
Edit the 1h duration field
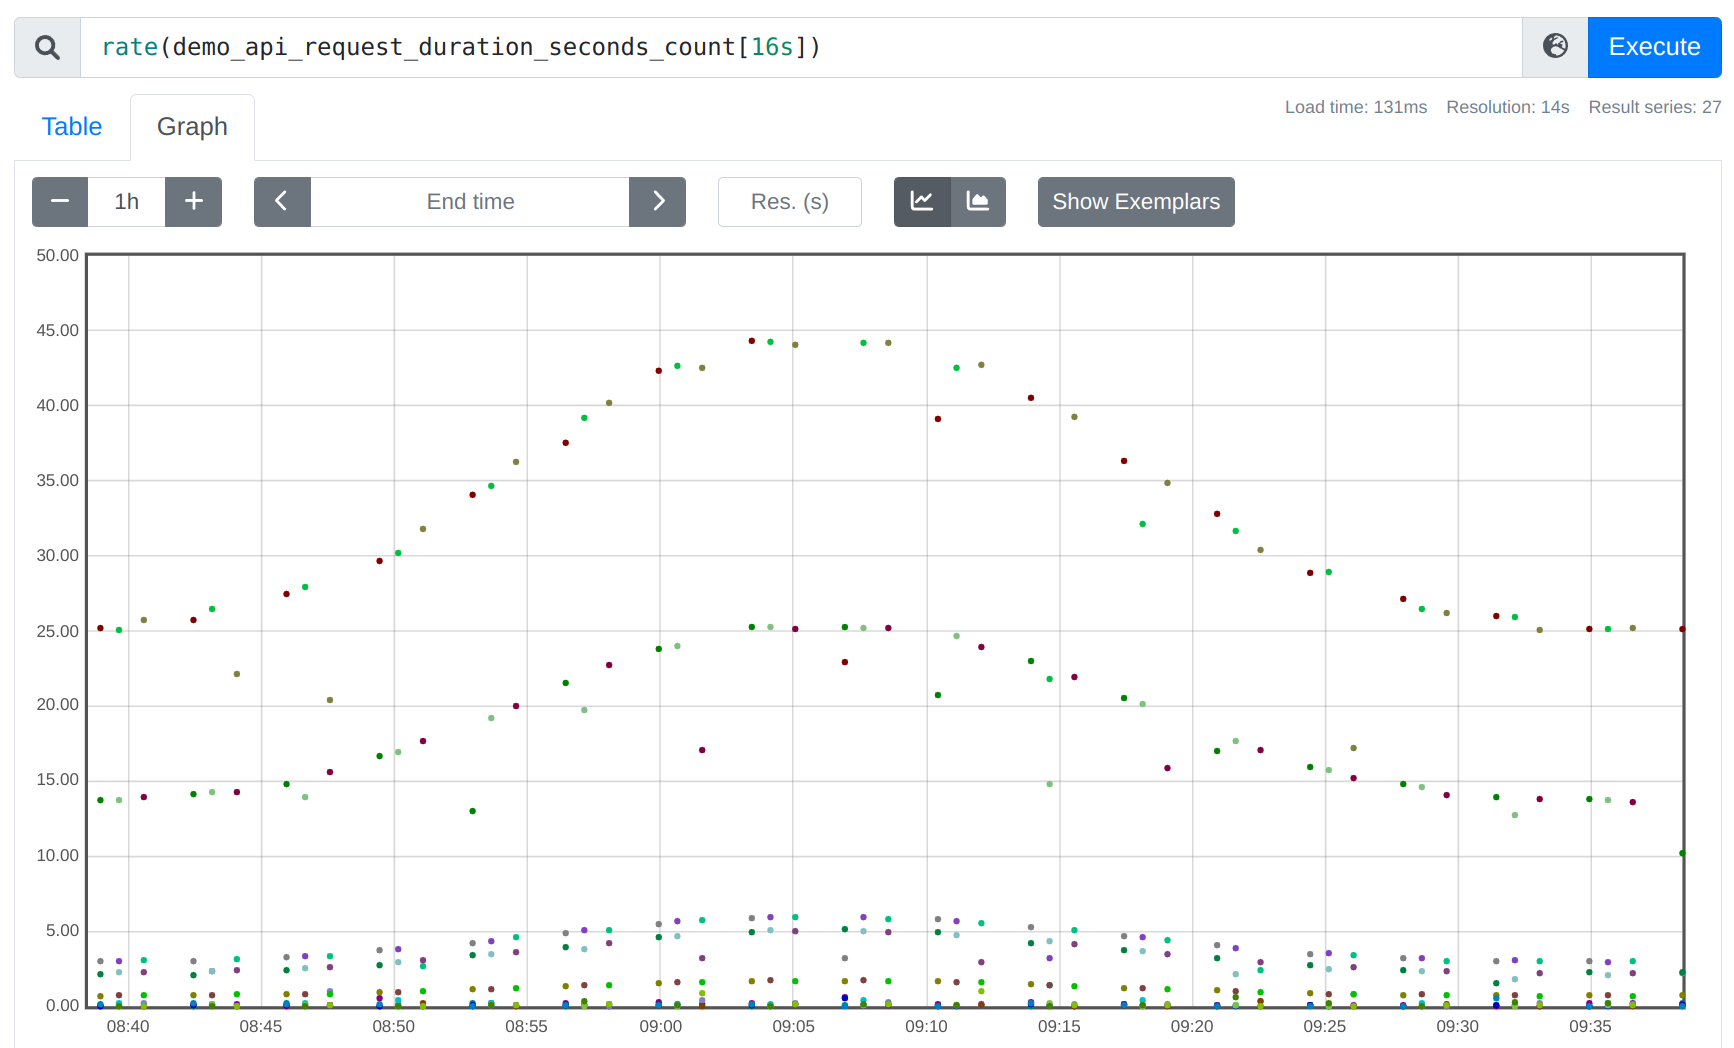tap(126, 201)
